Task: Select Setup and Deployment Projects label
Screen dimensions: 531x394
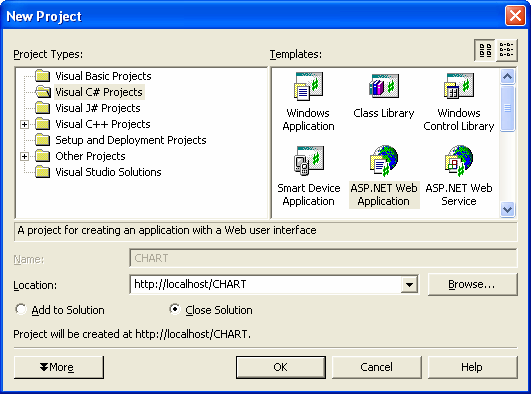Action: 131,140
